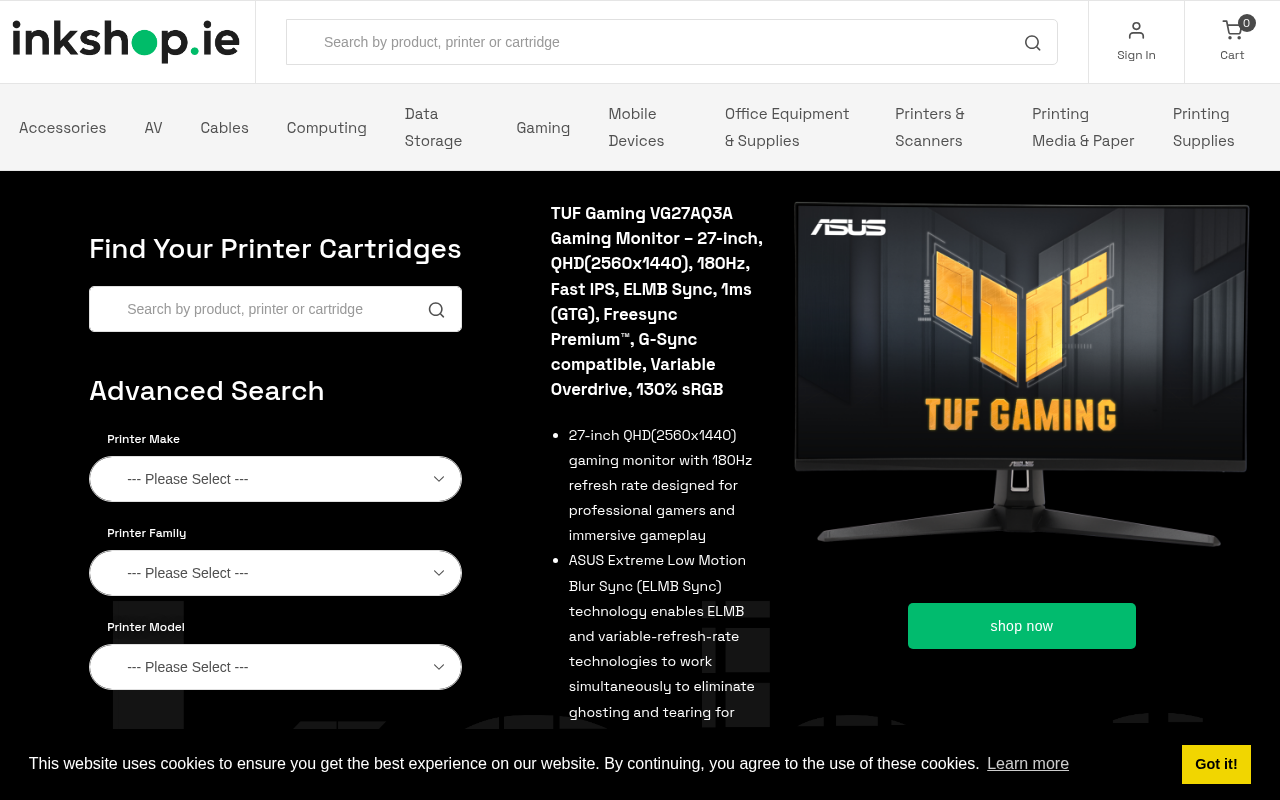1280x800 pixels.
Task: Click the Advanced Search heading
Action: tap(207, 390)
